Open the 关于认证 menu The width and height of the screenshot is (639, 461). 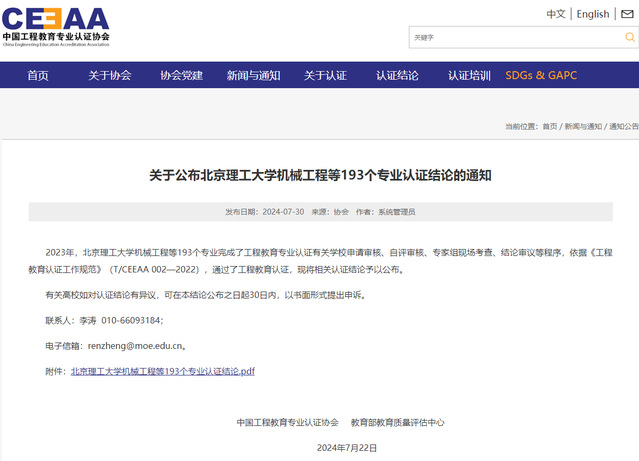point(325,75)
